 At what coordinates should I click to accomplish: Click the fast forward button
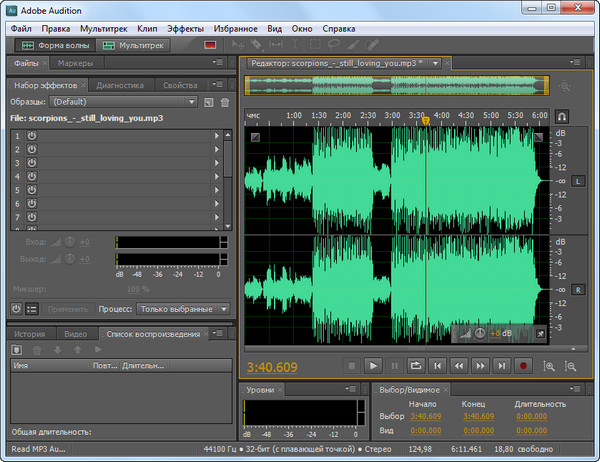(480, 366)
